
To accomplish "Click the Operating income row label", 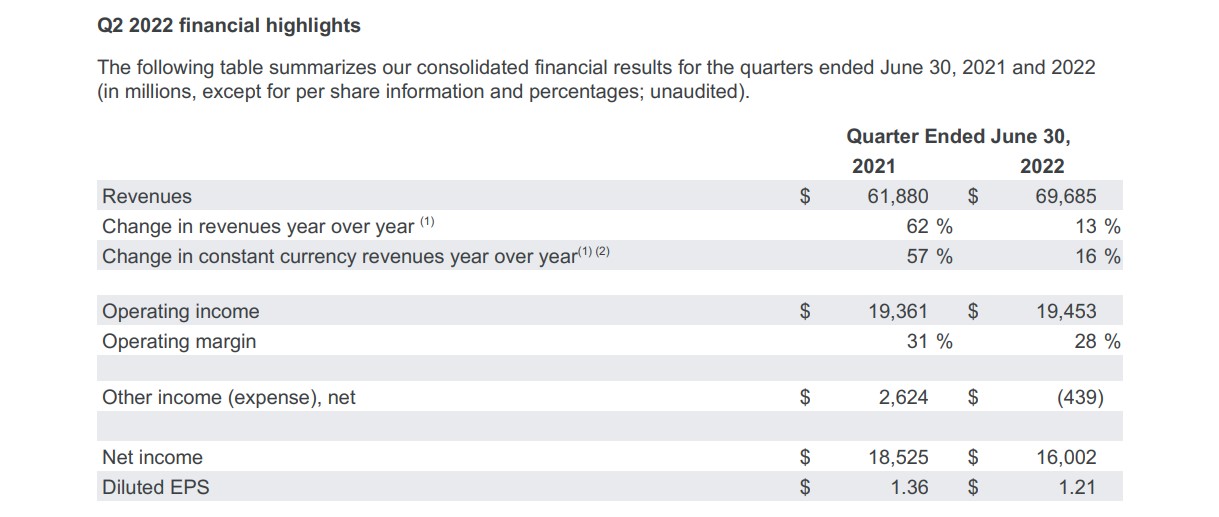I will (x=181, y=311).
